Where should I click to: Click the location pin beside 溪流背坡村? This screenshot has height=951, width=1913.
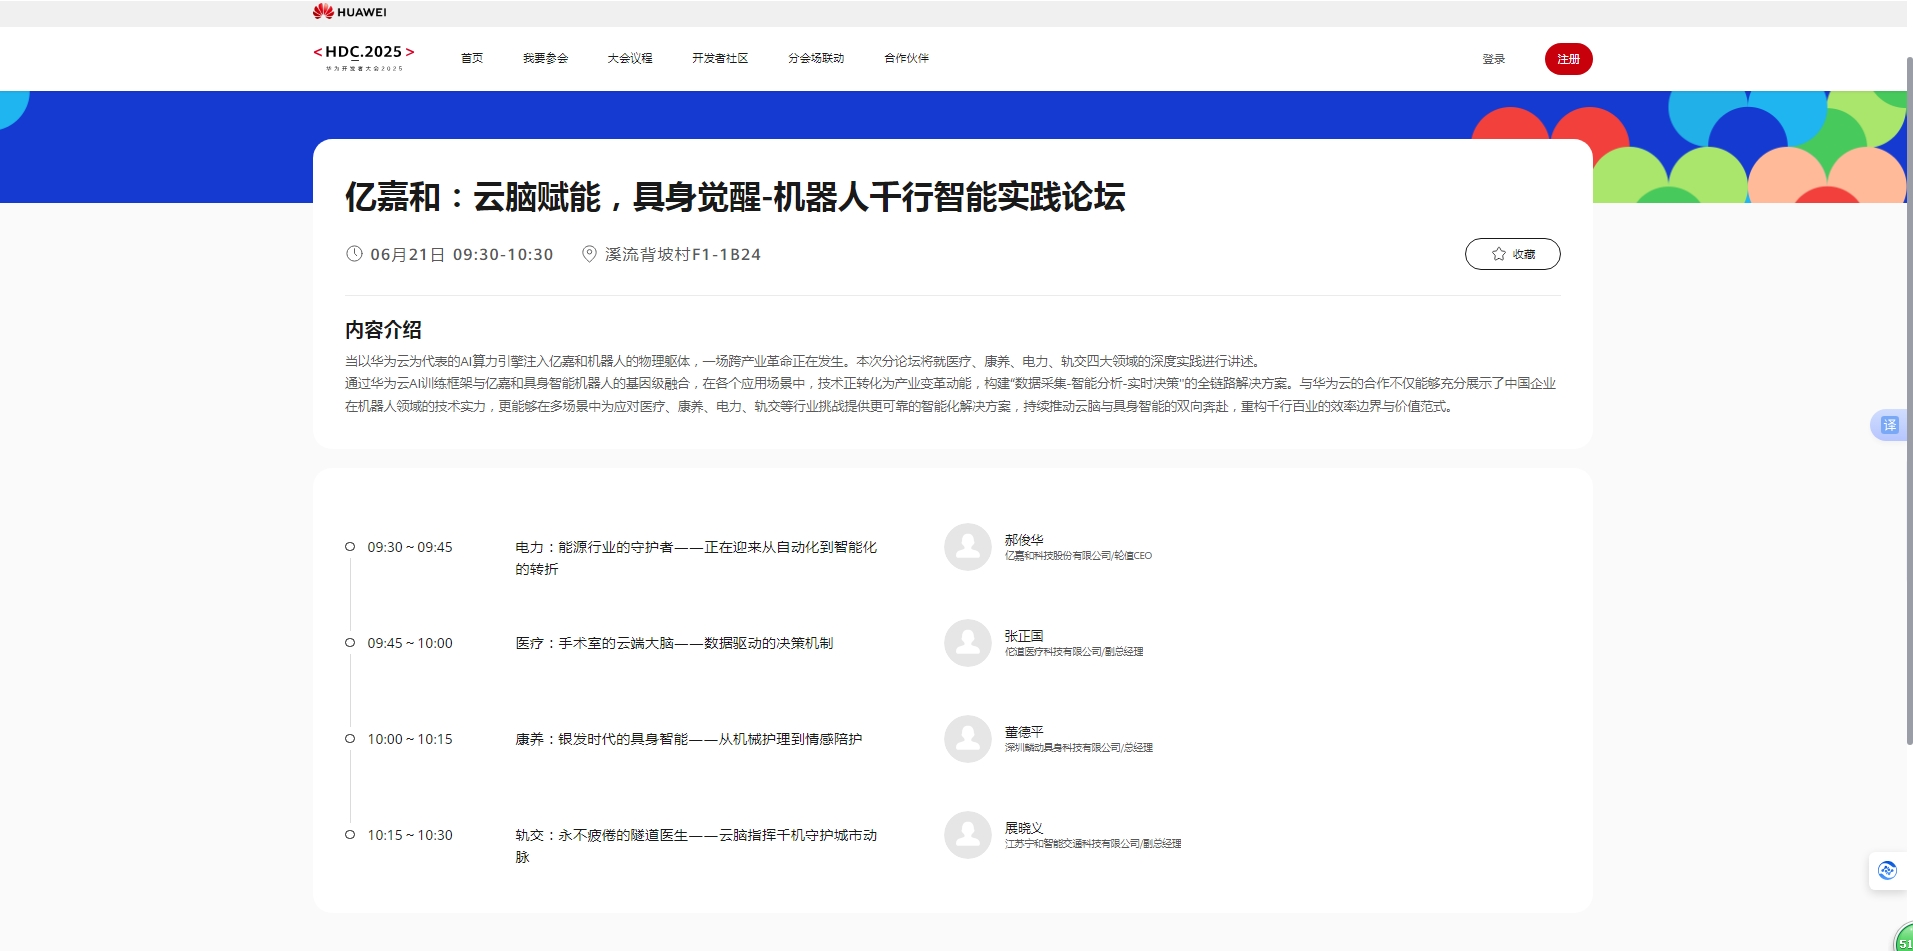pos(589,254)
